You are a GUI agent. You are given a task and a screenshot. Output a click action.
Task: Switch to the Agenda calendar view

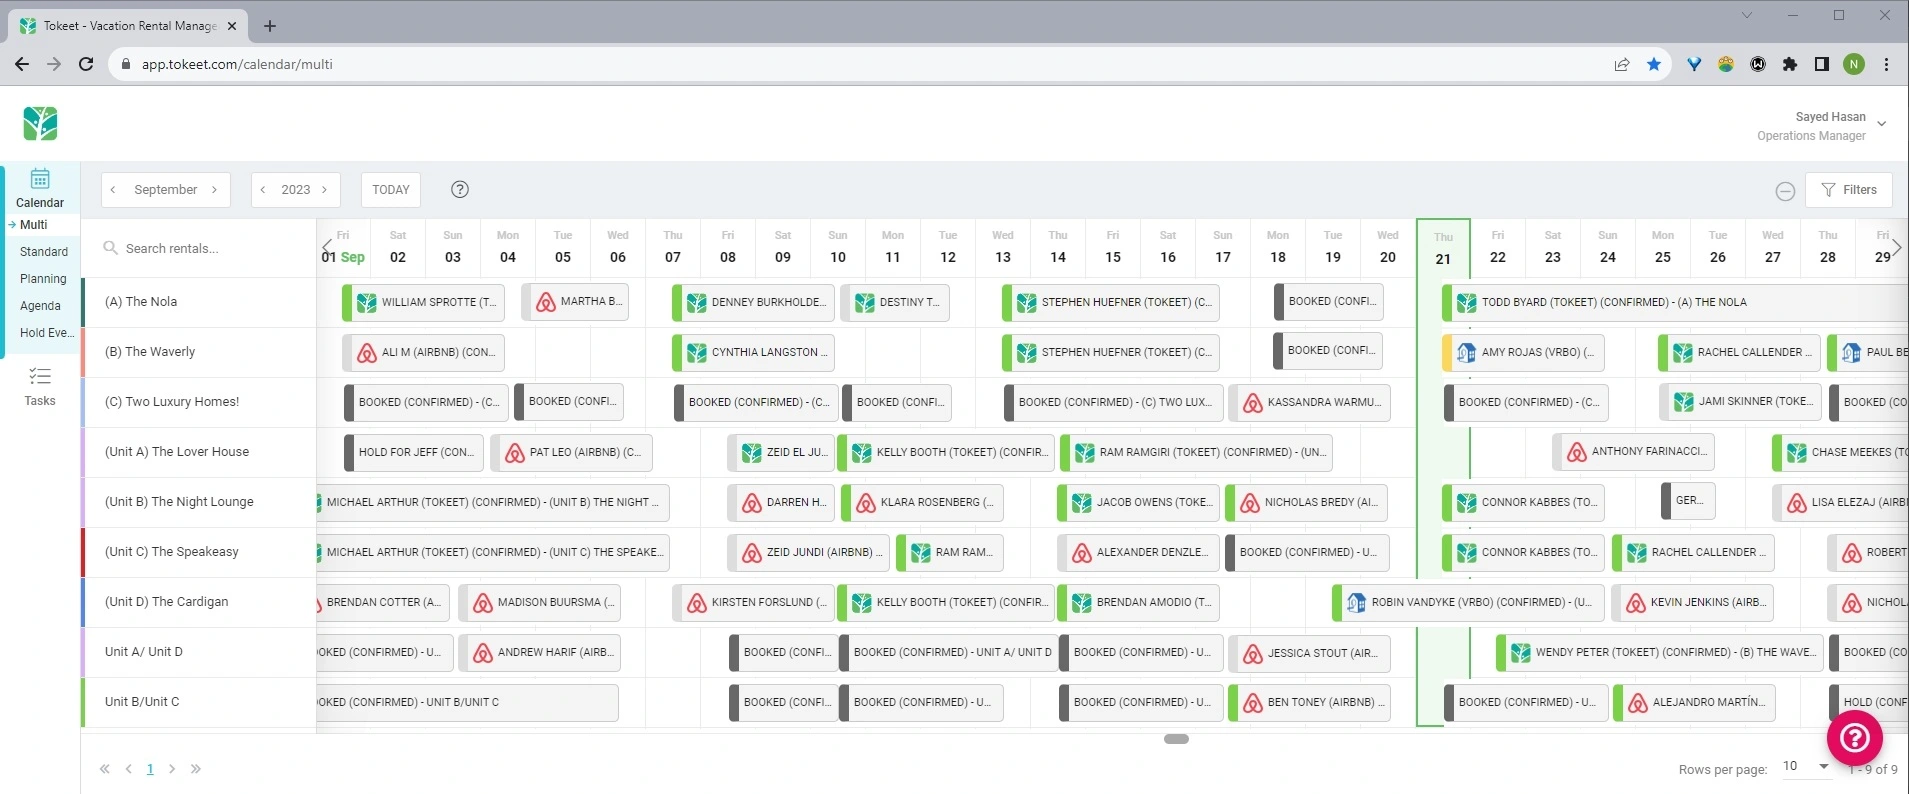coord(40,306)
